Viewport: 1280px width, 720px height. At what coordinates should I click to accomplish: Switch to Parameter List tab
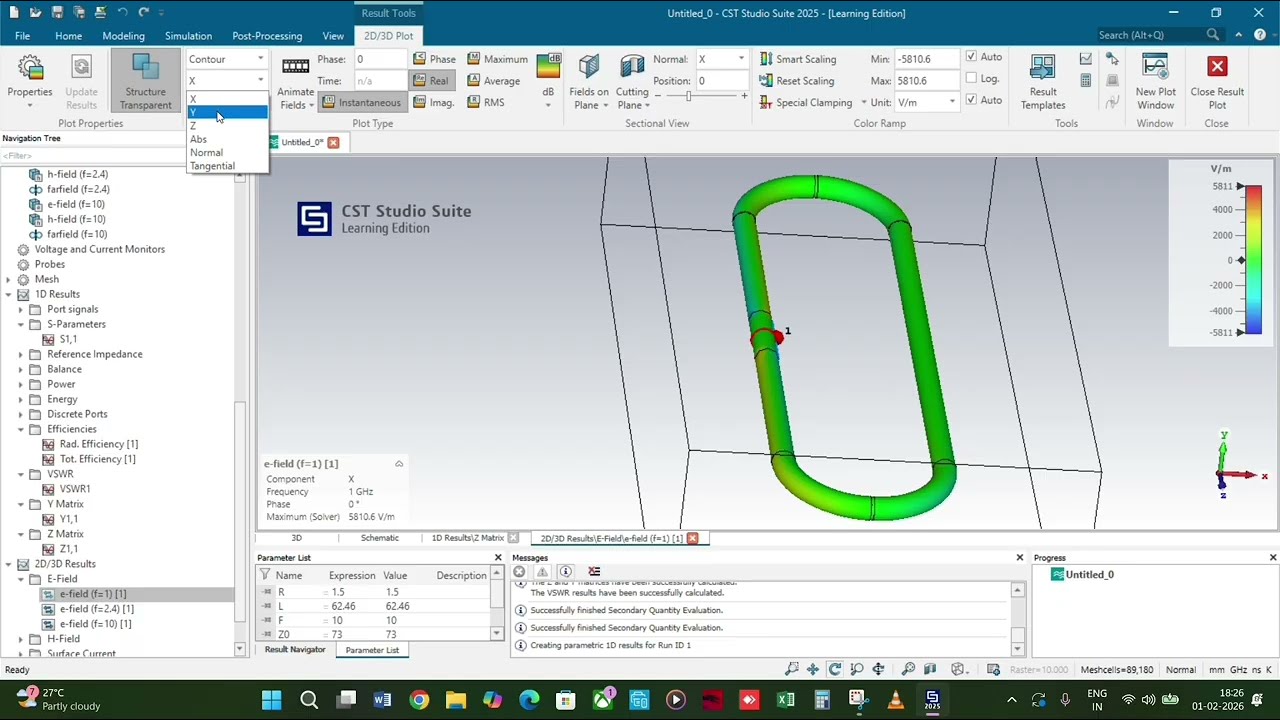(x=372, y=650)
